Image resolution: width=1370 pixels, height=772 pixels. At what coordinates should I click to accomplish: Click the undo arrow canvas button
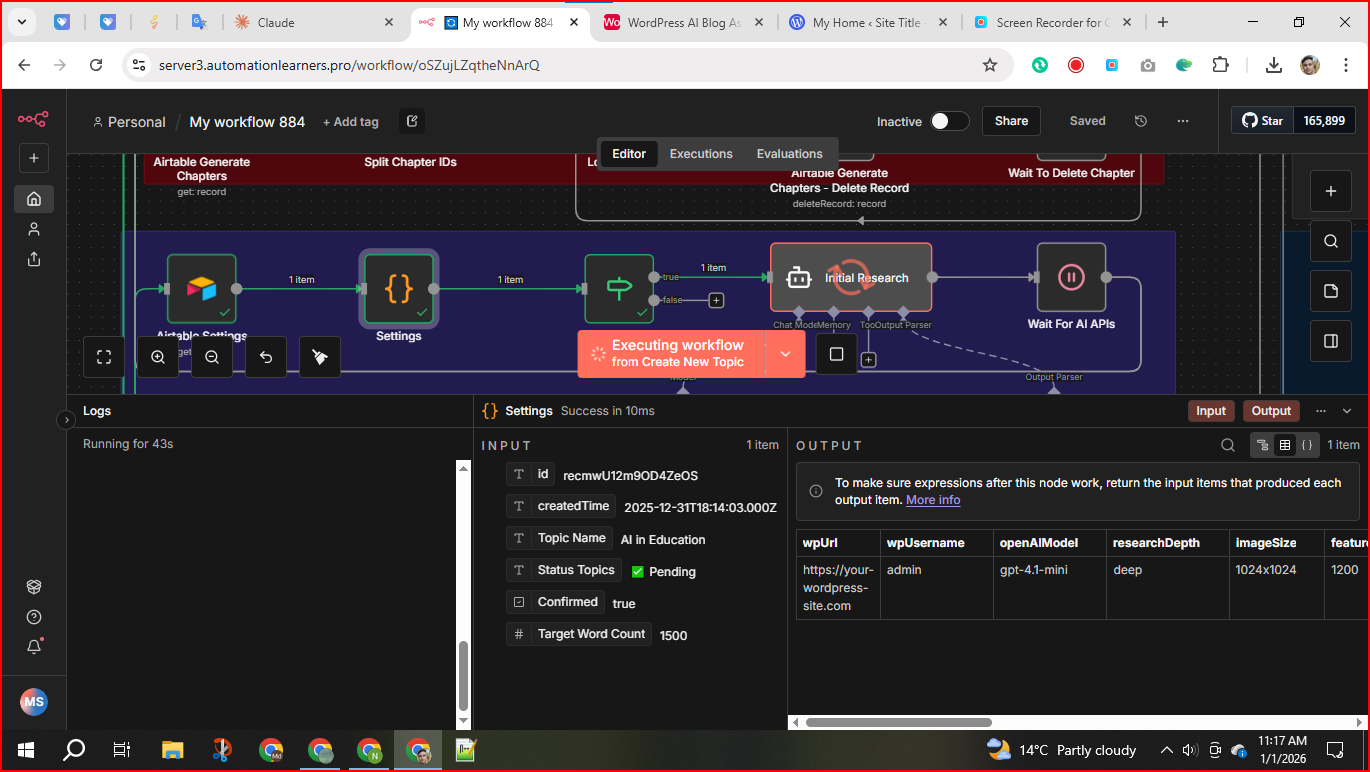tap(266, 357)
